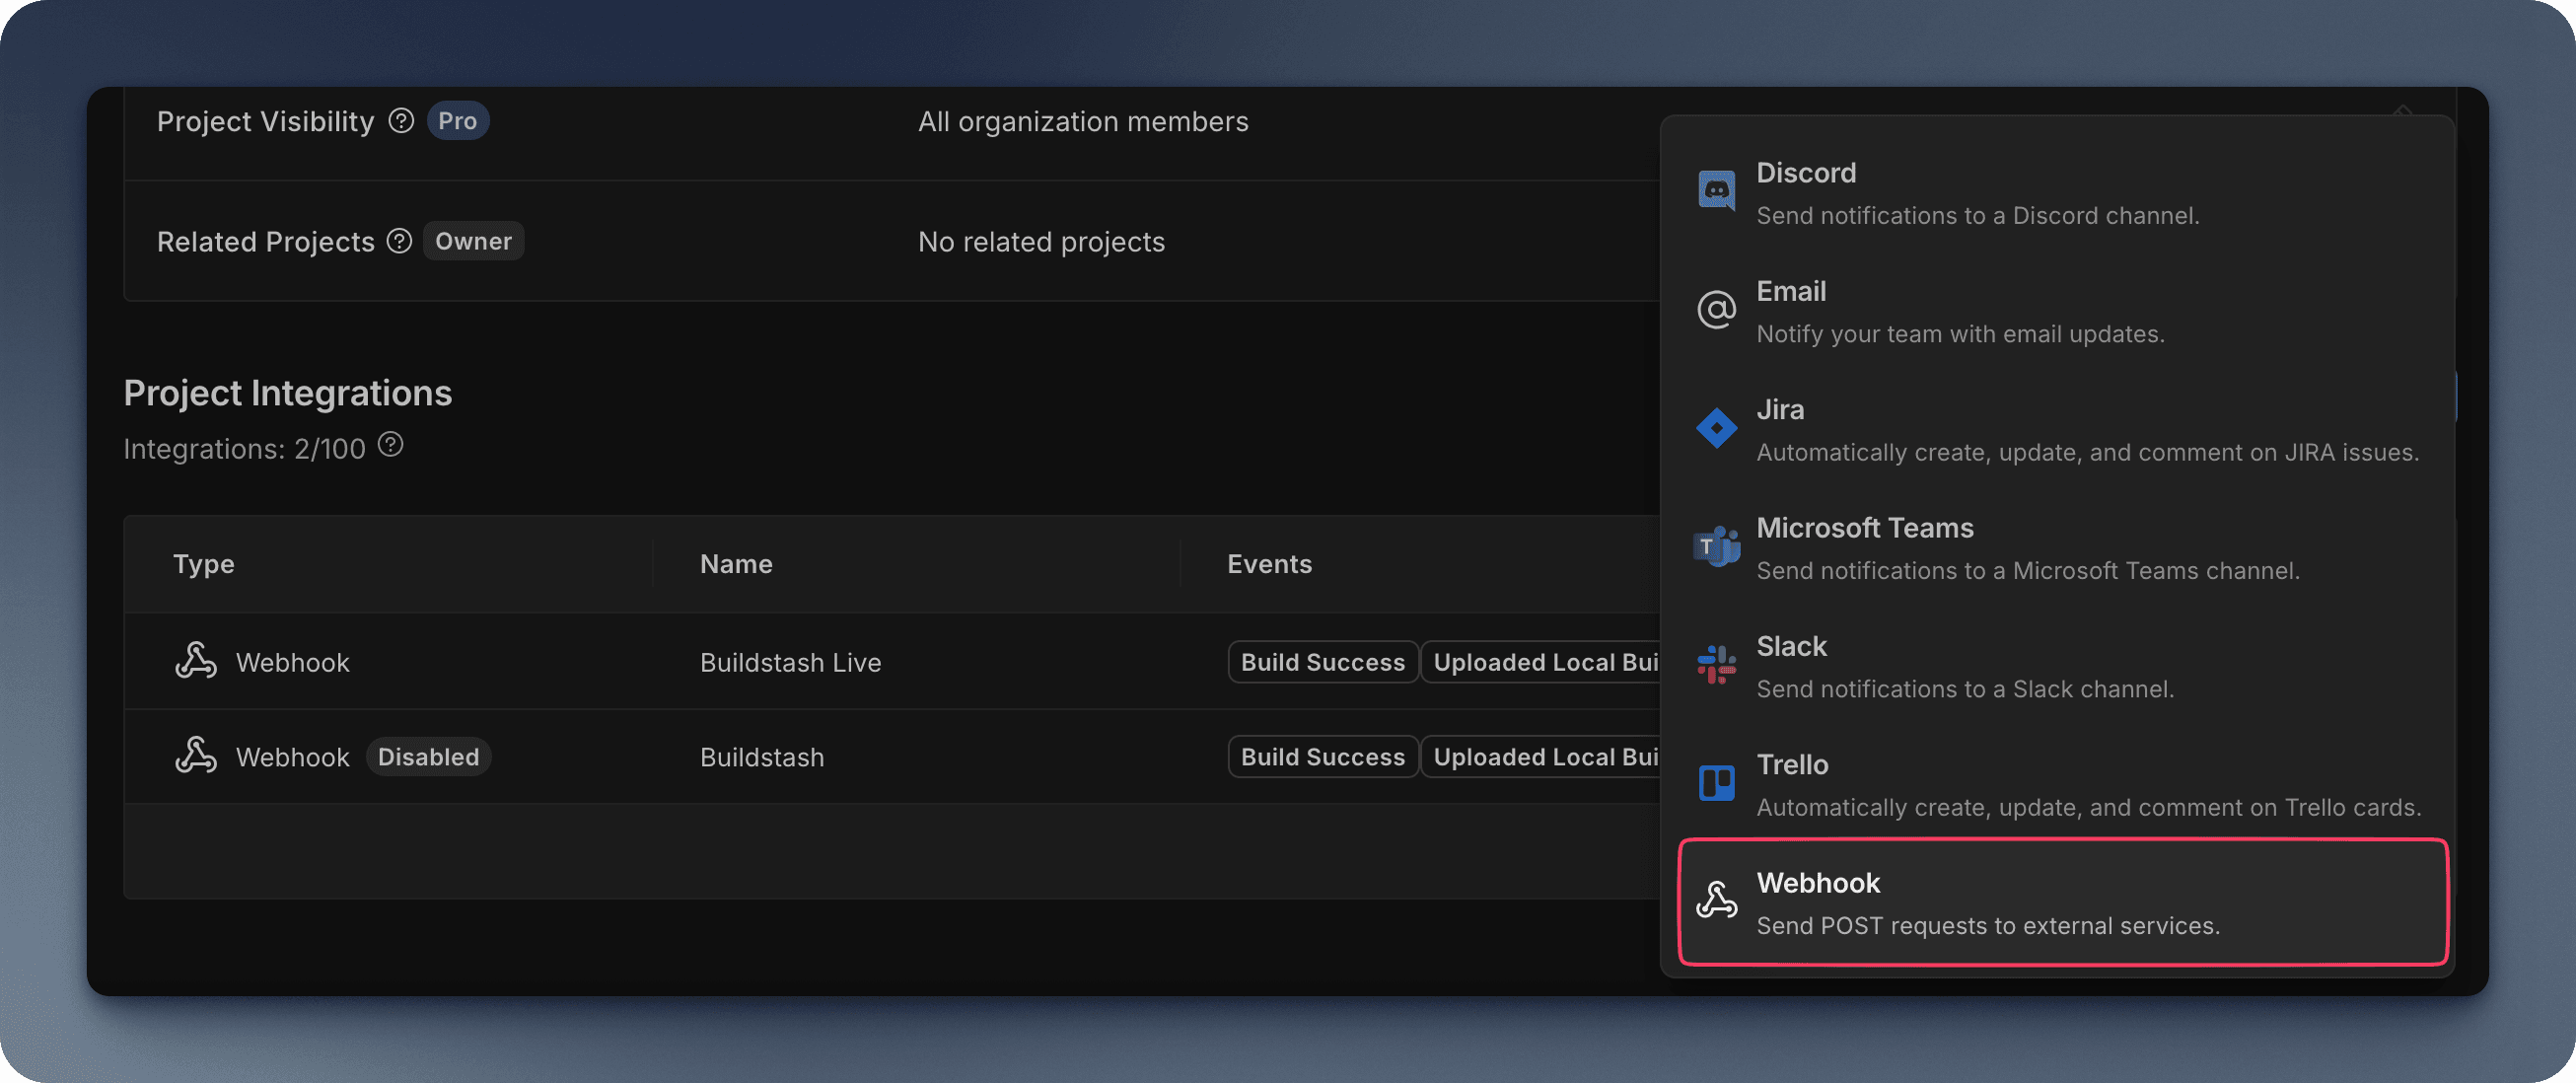Select the Slack icon
This screenshot has width=2576, height=1083.
1716,664
